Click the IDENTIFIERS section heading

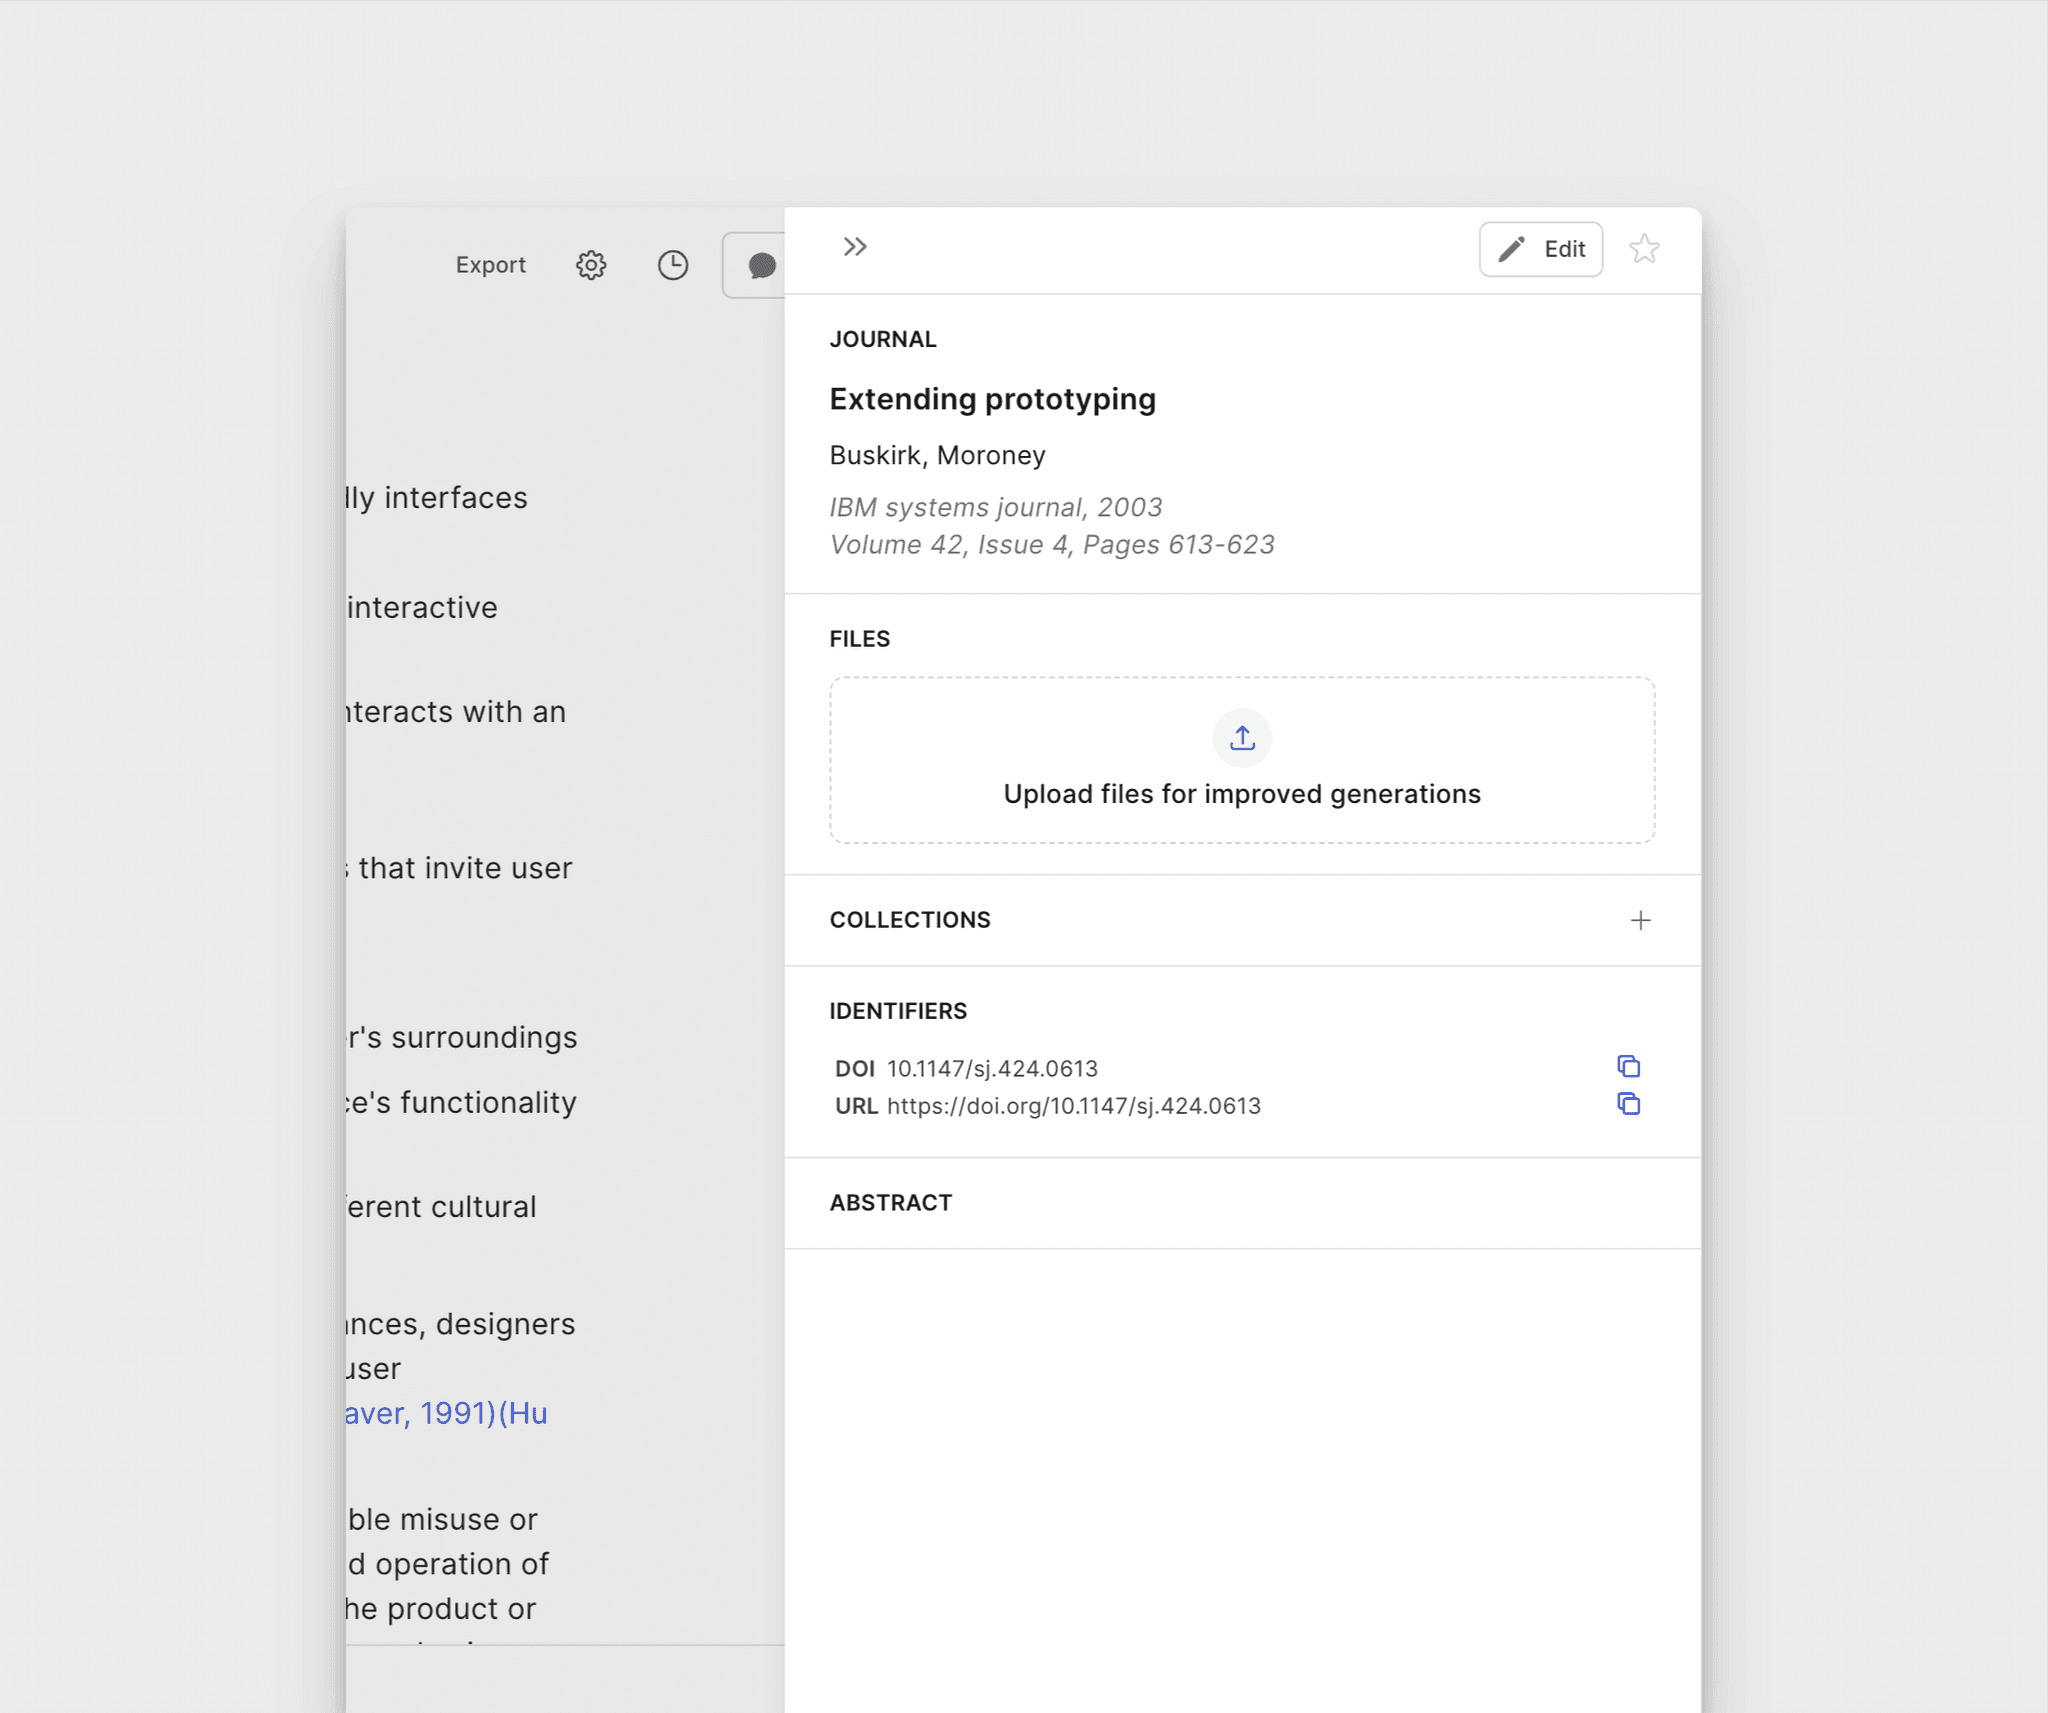898,1012
